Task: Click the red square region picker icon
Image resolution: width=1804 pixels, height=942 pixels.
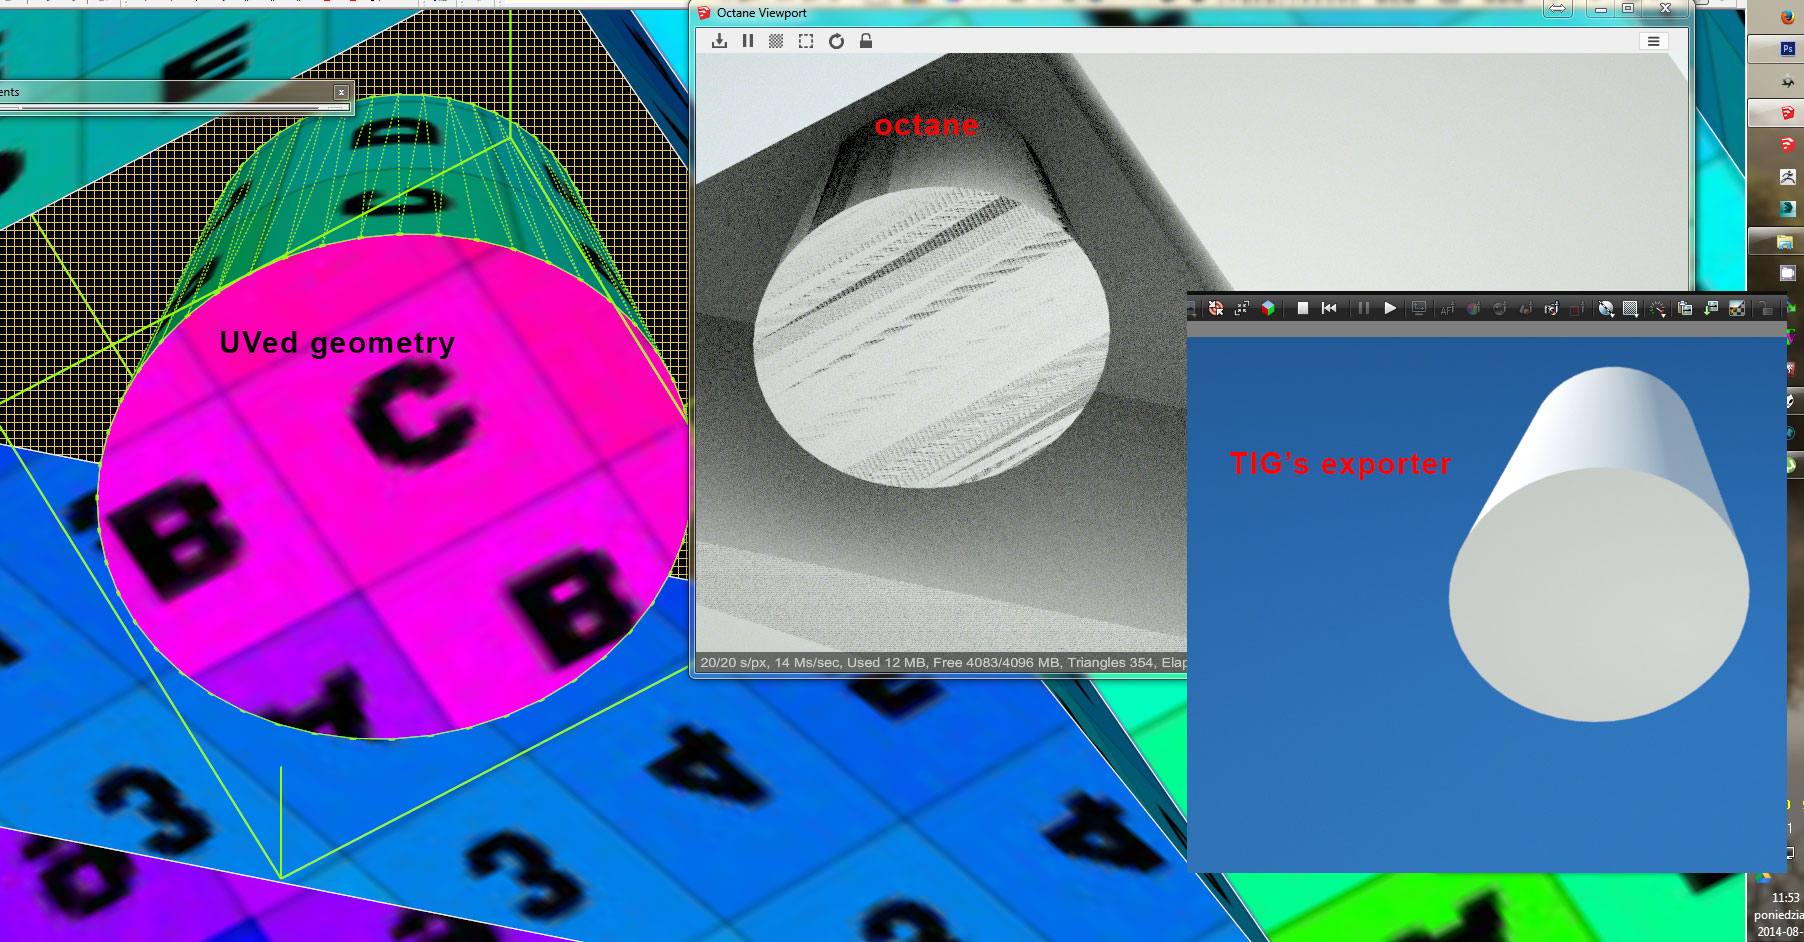Action: click(1577, 309)
